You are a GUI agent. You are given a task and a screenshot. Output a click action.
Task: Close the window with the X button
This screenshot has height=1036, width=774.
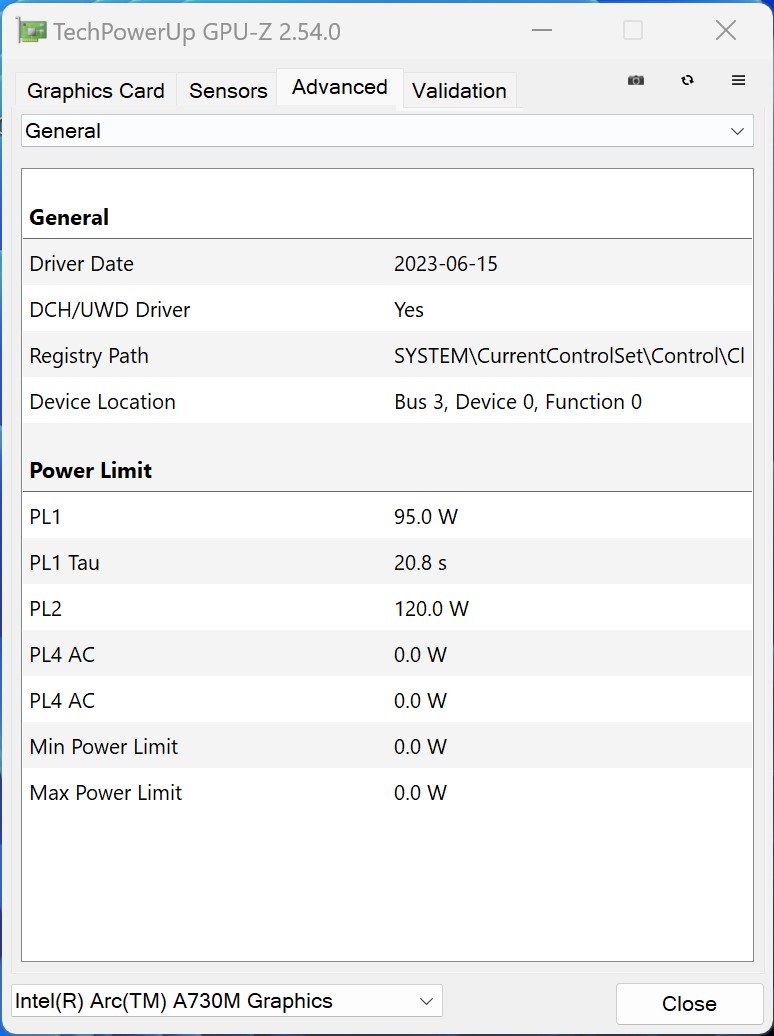pos(726,30)
